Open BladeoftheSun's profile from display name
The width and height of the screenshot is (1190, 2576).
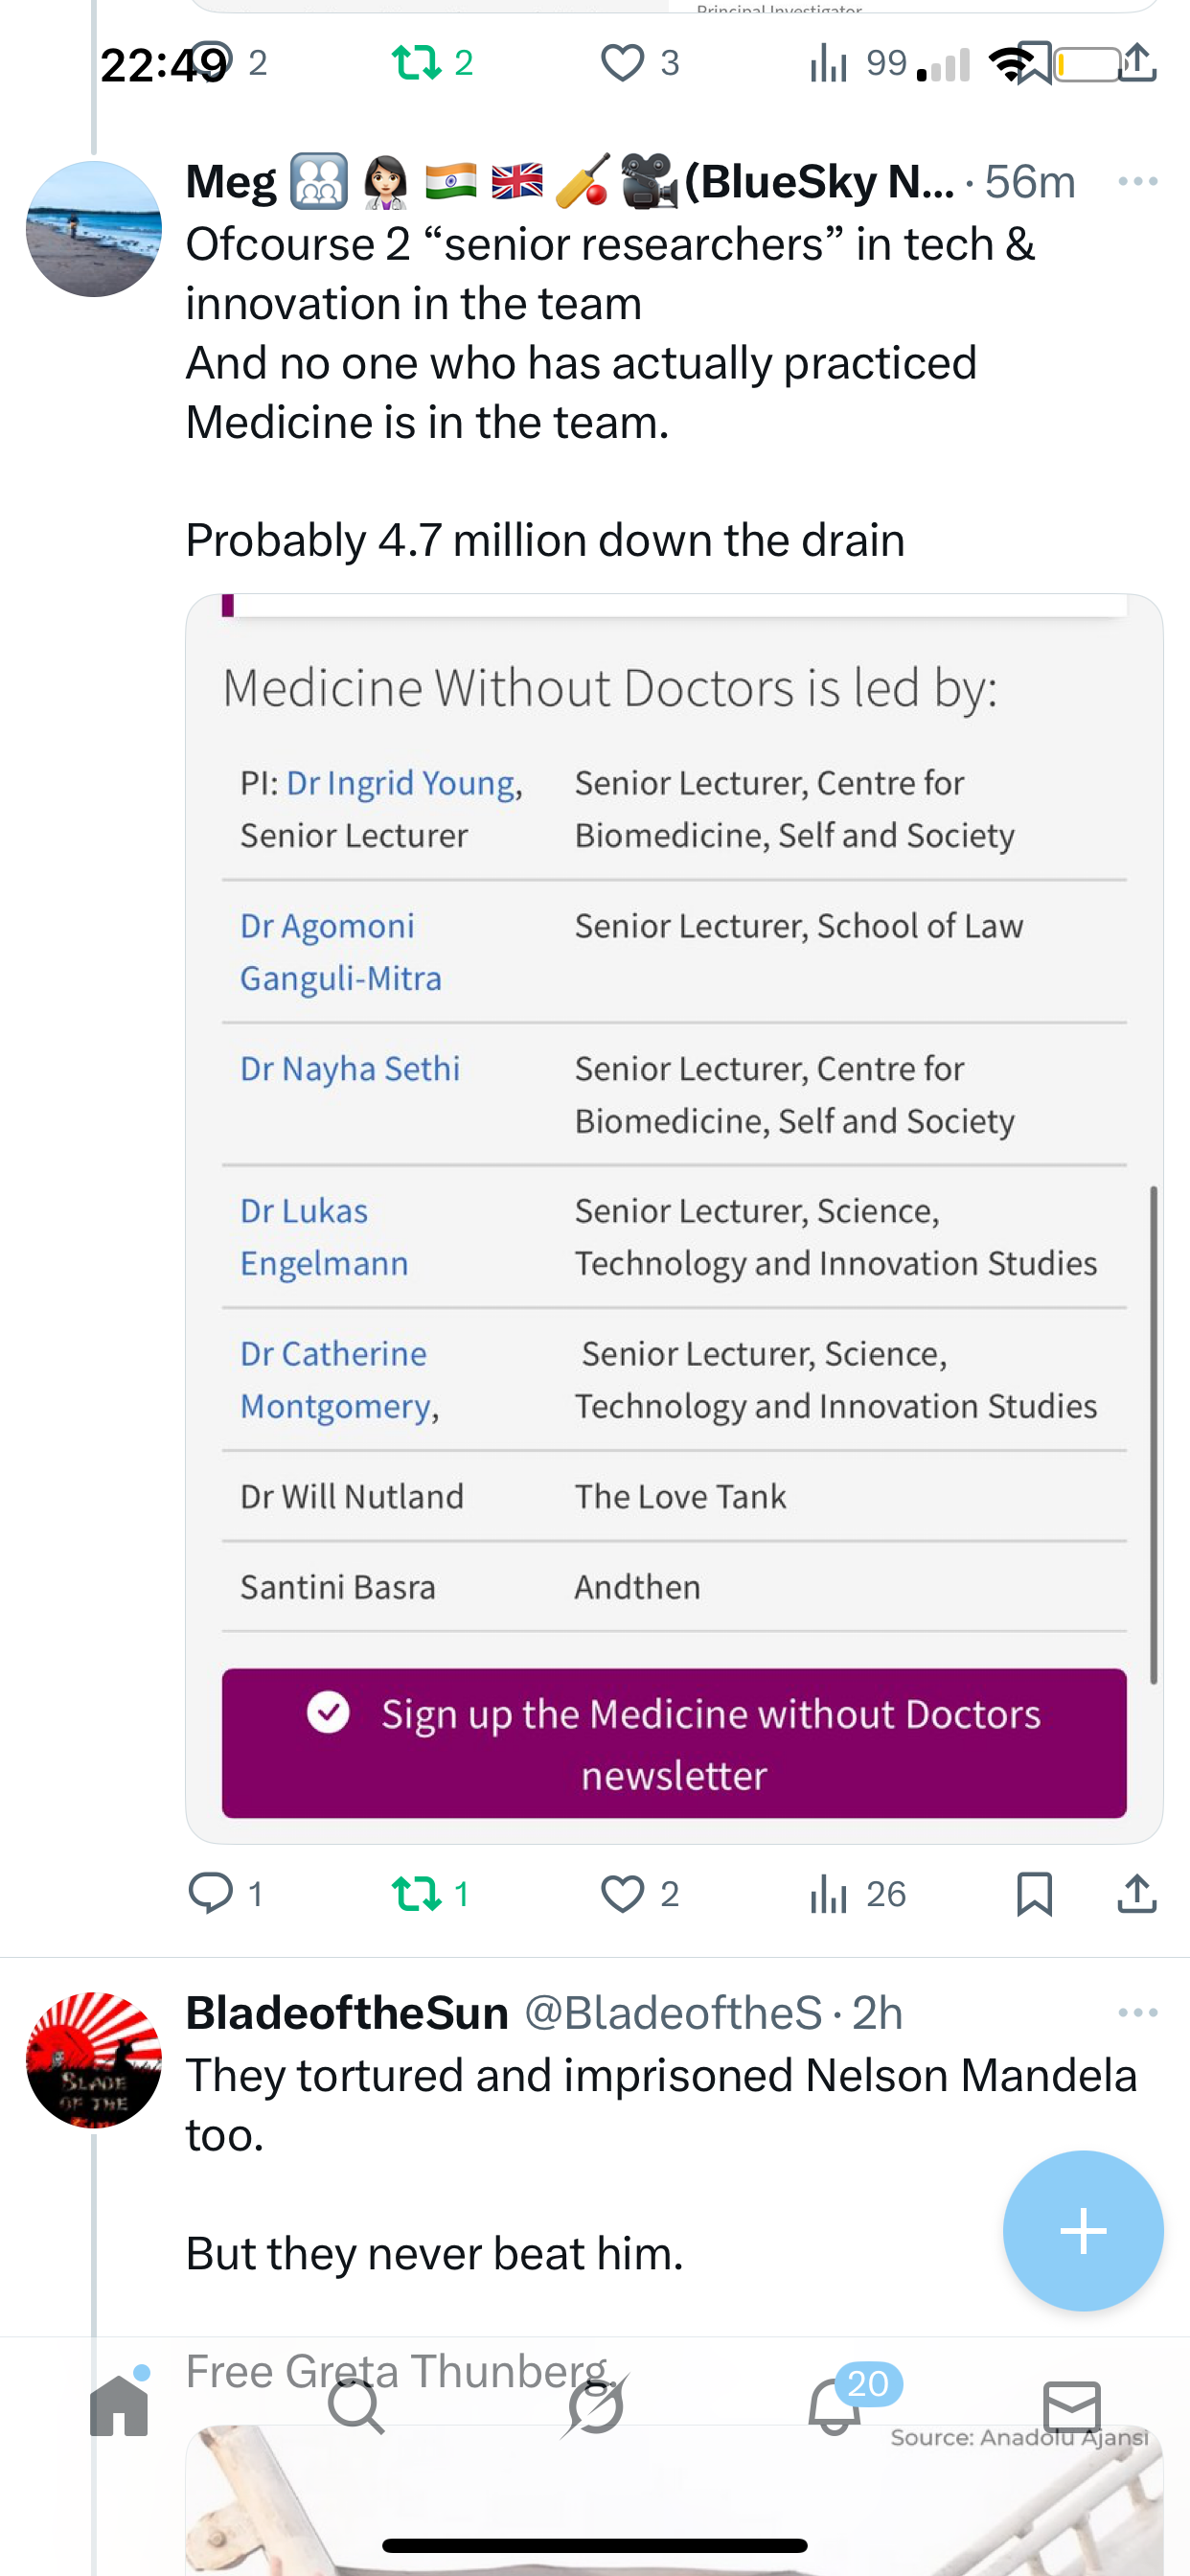(347, 2012)
